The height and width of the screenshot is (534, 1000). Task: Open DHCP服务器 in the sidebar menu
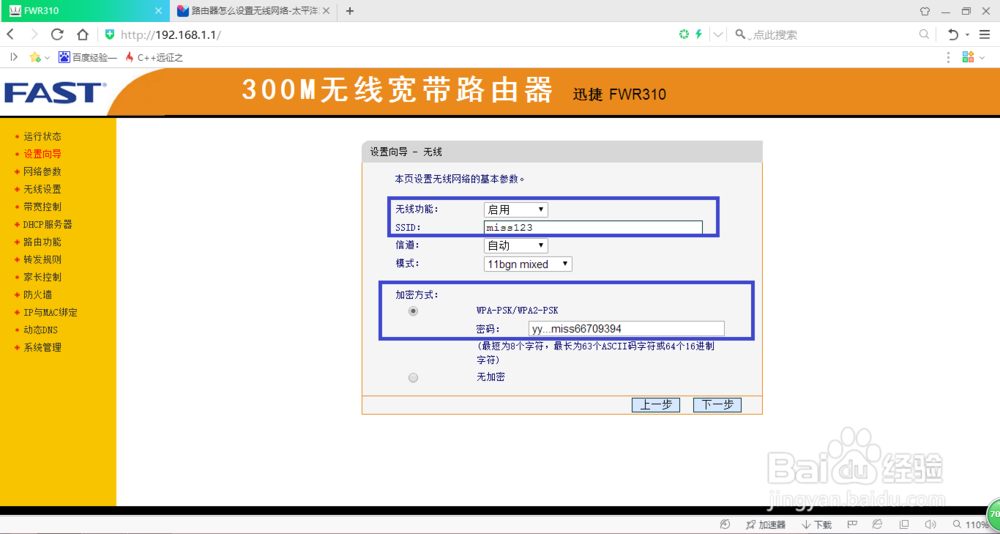[48, 225]
